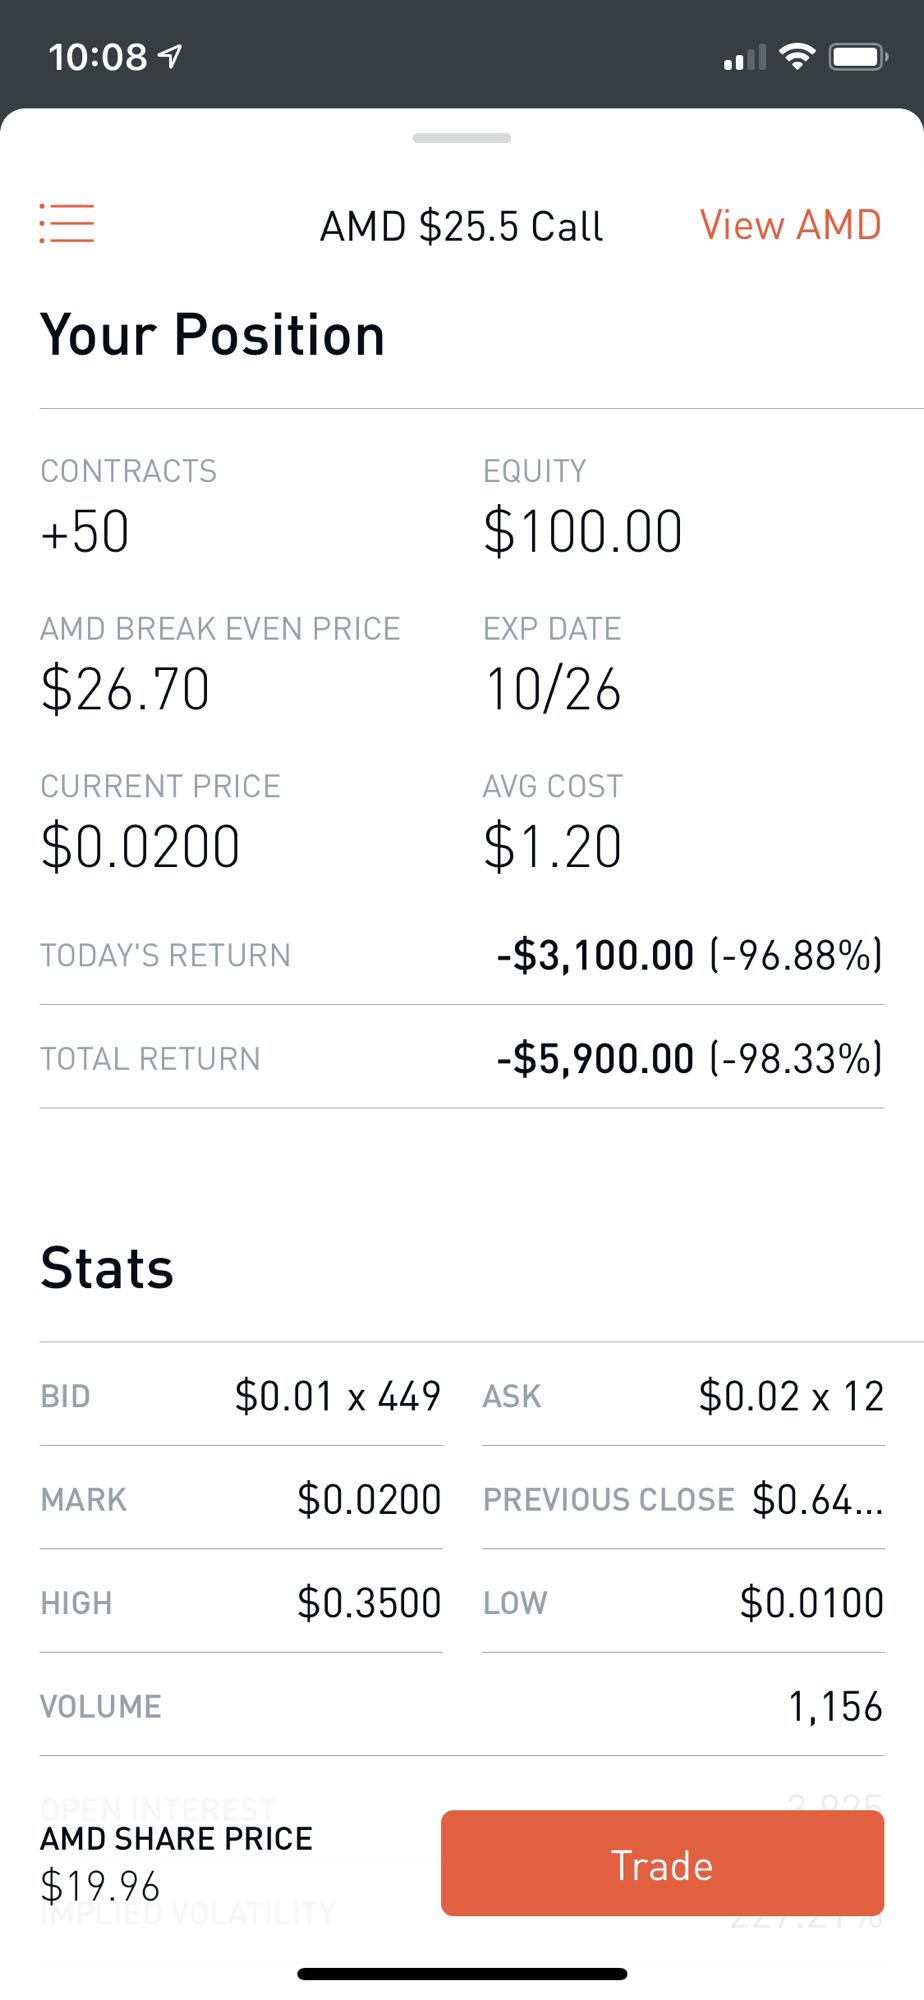Open the orange list menu icon

point(67,223)
